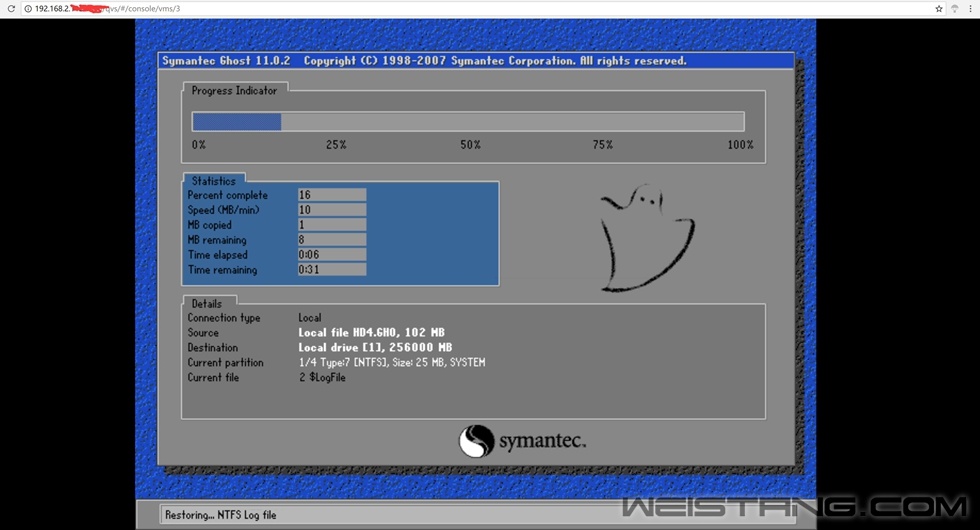
Task: Click the browser address bar URL
Action: (x=108, y=9)
